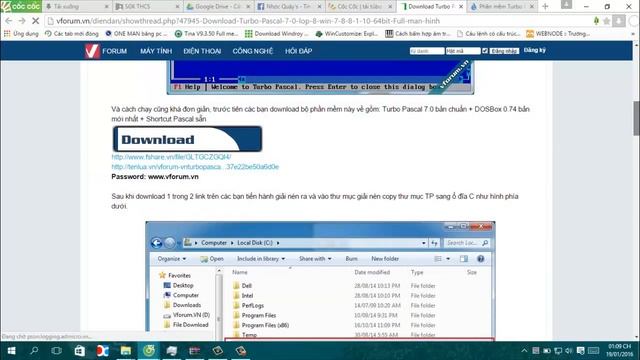The image size is (640, 360).
Task: Show hidden system tray icons chevron
Action: (x=524, y=351)
